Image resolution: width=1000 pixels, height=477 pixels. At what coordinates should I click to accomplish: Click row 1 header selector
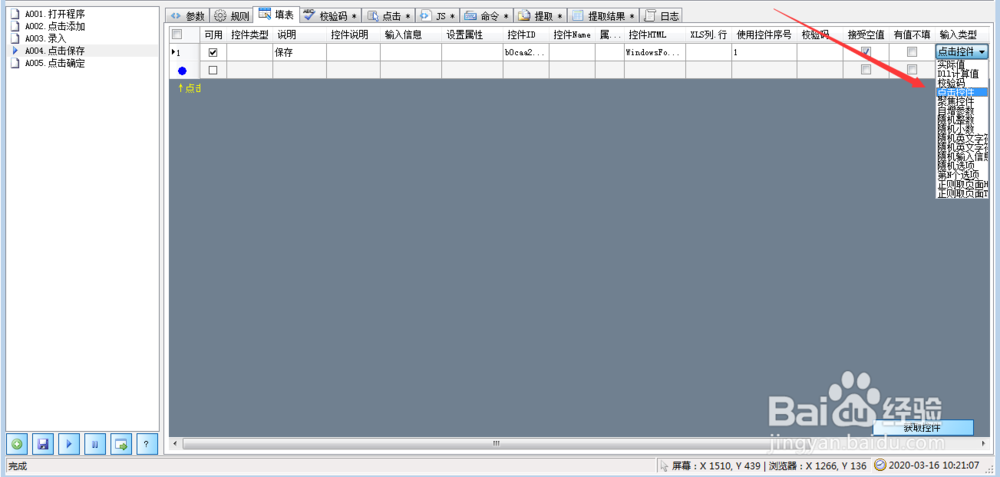pos(184,53)
